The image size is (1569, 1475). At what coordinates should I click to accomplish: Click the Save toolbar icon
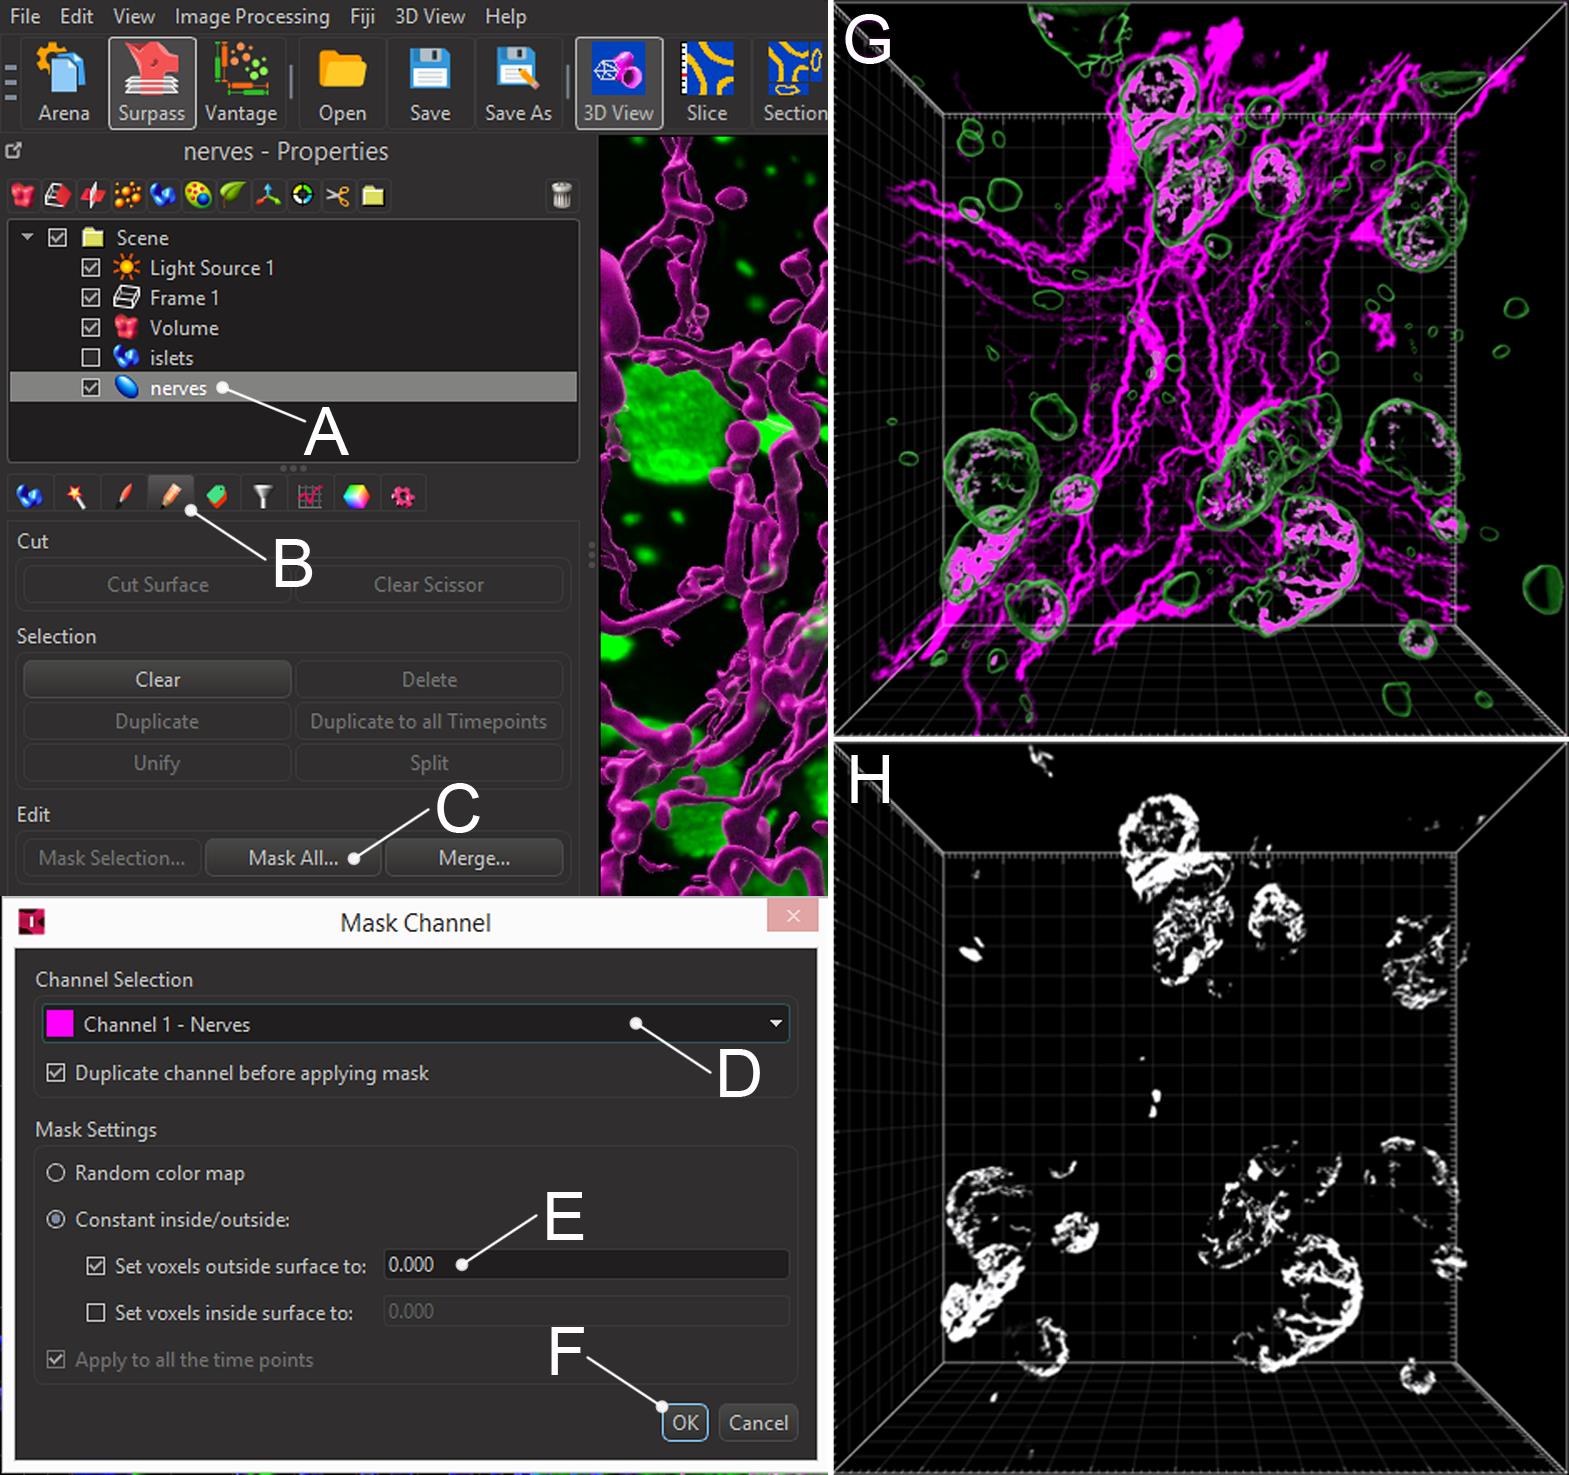[430, 83]
